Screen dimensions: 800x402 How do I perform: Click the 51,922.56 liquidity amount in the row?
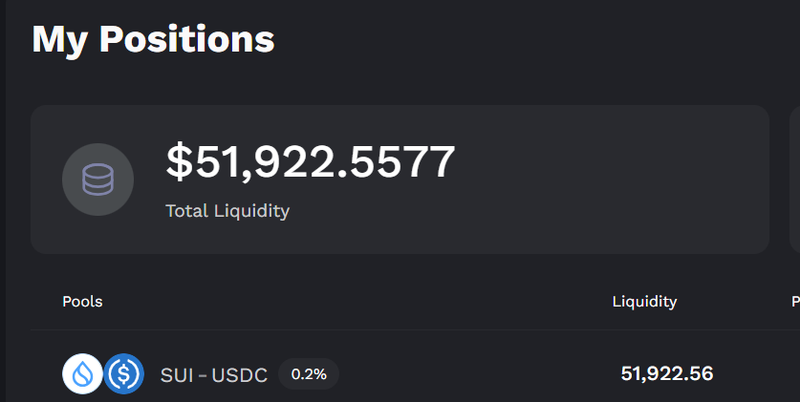[667, 374]
